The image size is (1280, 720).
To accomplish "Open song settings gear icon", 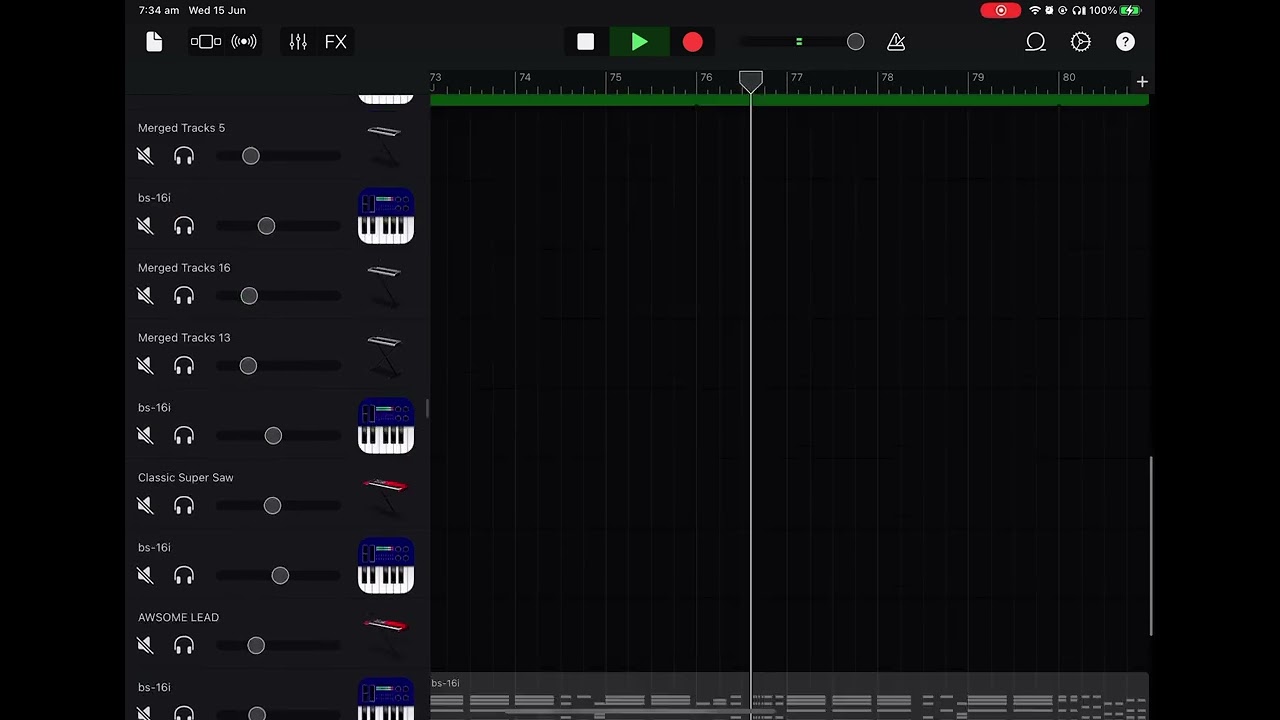I will click(x=1081, y=42).
